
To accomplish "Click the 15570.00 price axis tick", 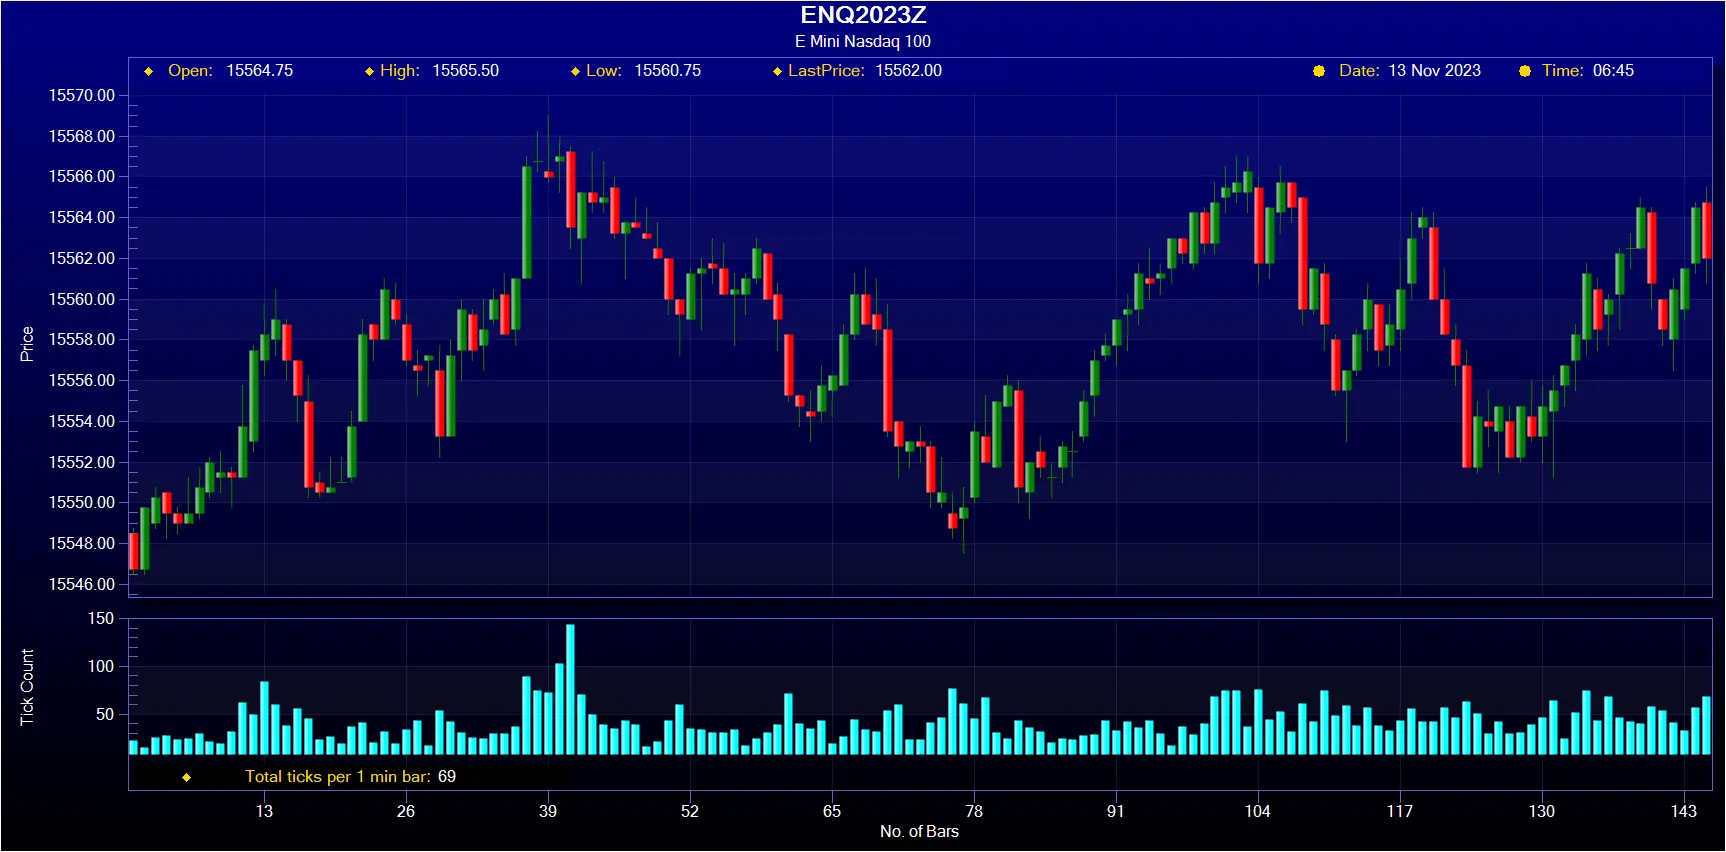I will 82,95.
